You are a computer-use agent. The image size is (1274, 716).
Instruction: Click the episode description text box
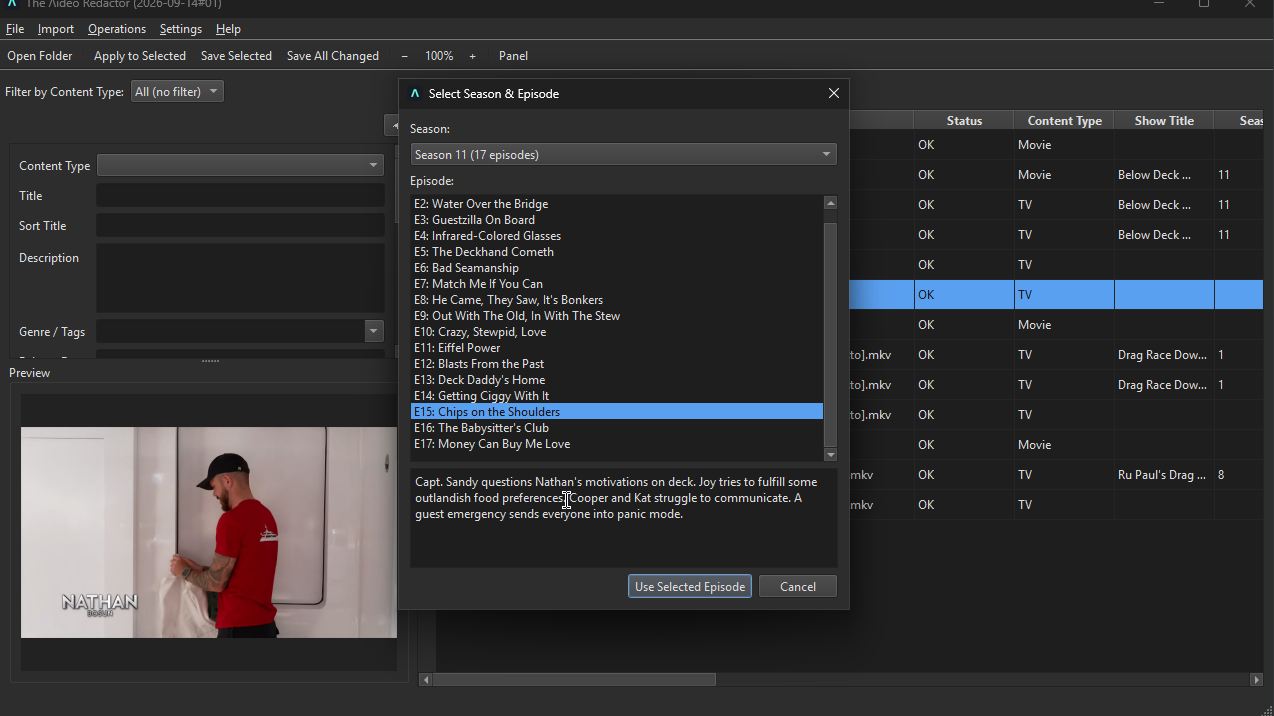pyautogui.click(x=623, y=517)
